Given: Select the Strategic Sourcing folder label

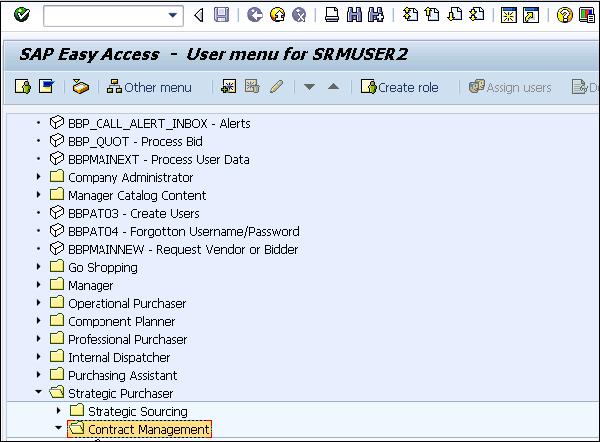Looking at the screenshot, I should point(138,412).
